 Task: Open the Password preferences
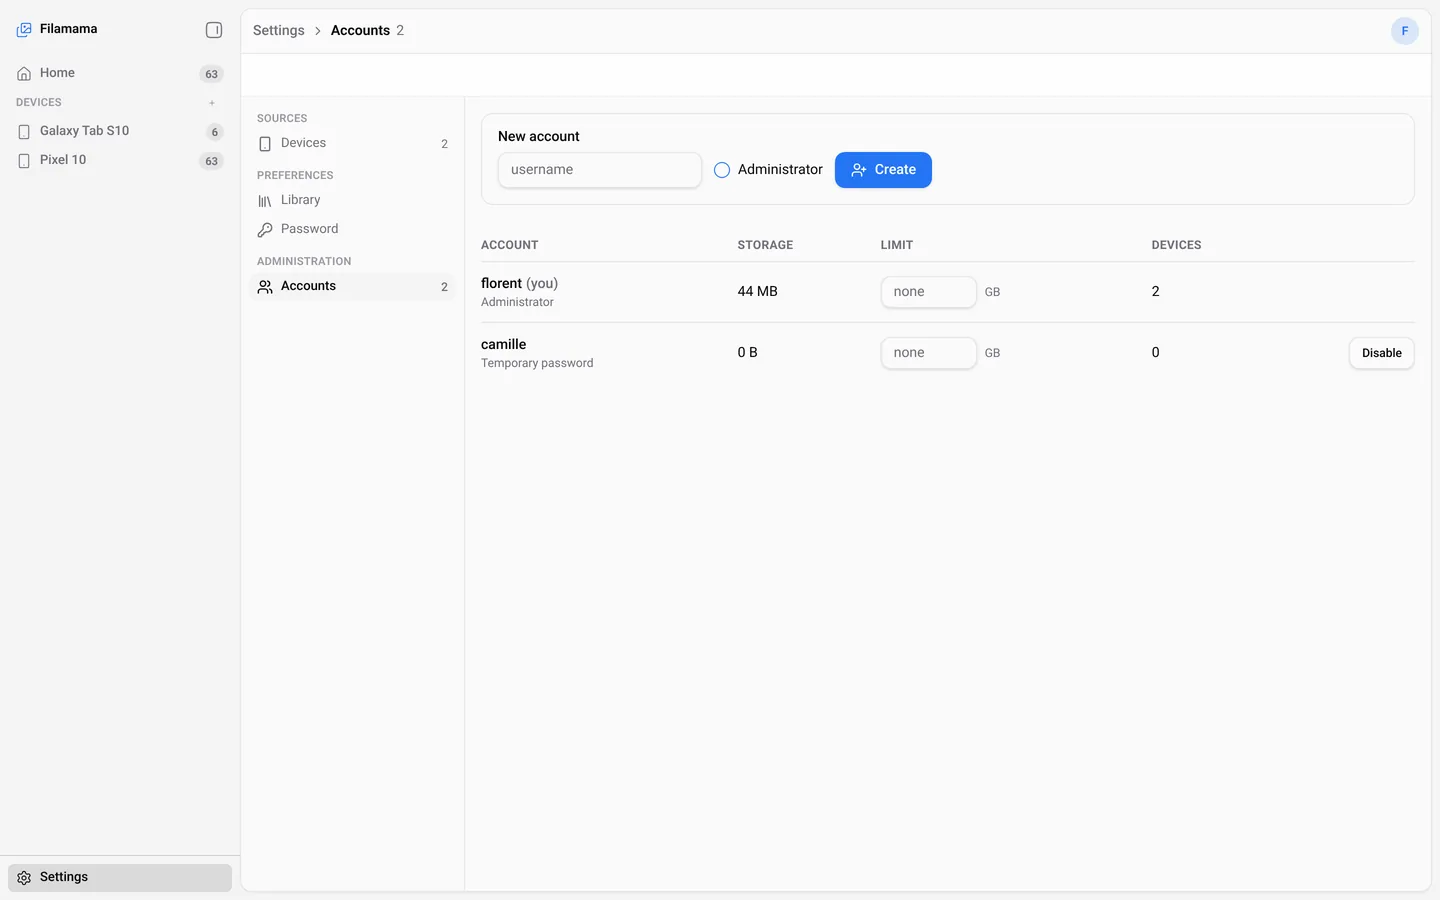pos(353,229)
